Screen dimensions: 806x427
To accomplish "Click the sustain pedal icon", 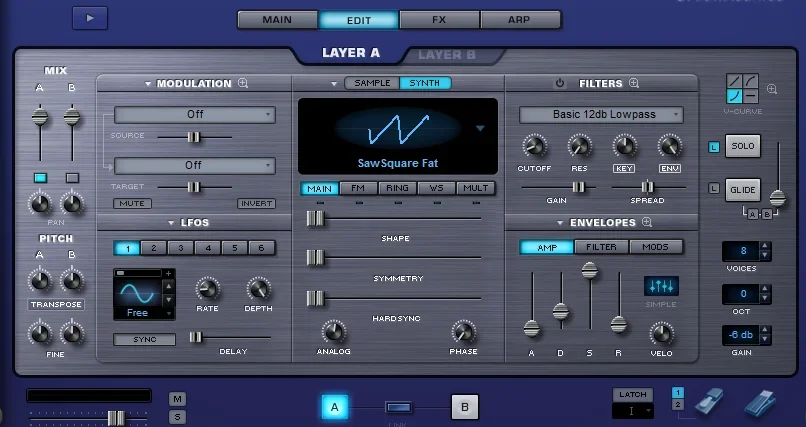I will (709, 402).
